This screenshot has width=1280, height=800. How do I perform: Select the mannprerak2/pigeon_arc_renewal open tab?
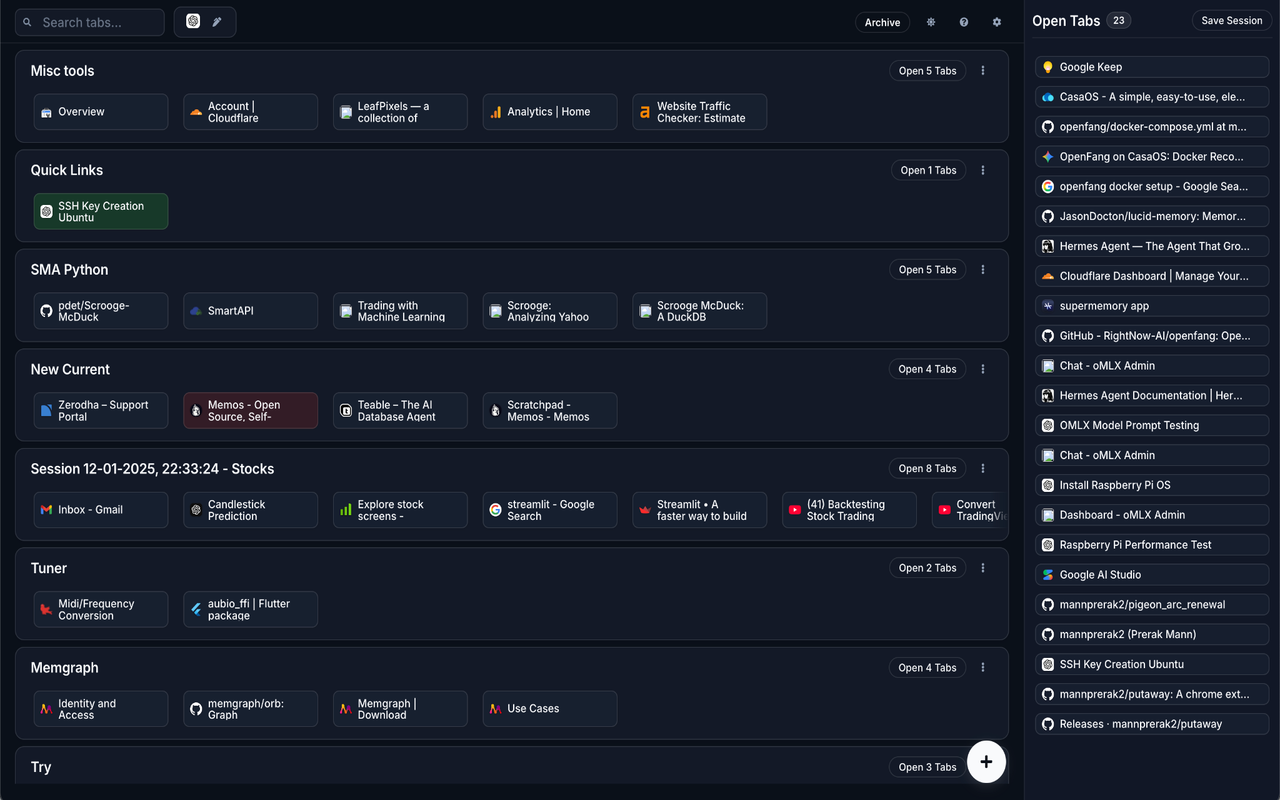point(1152,605)
